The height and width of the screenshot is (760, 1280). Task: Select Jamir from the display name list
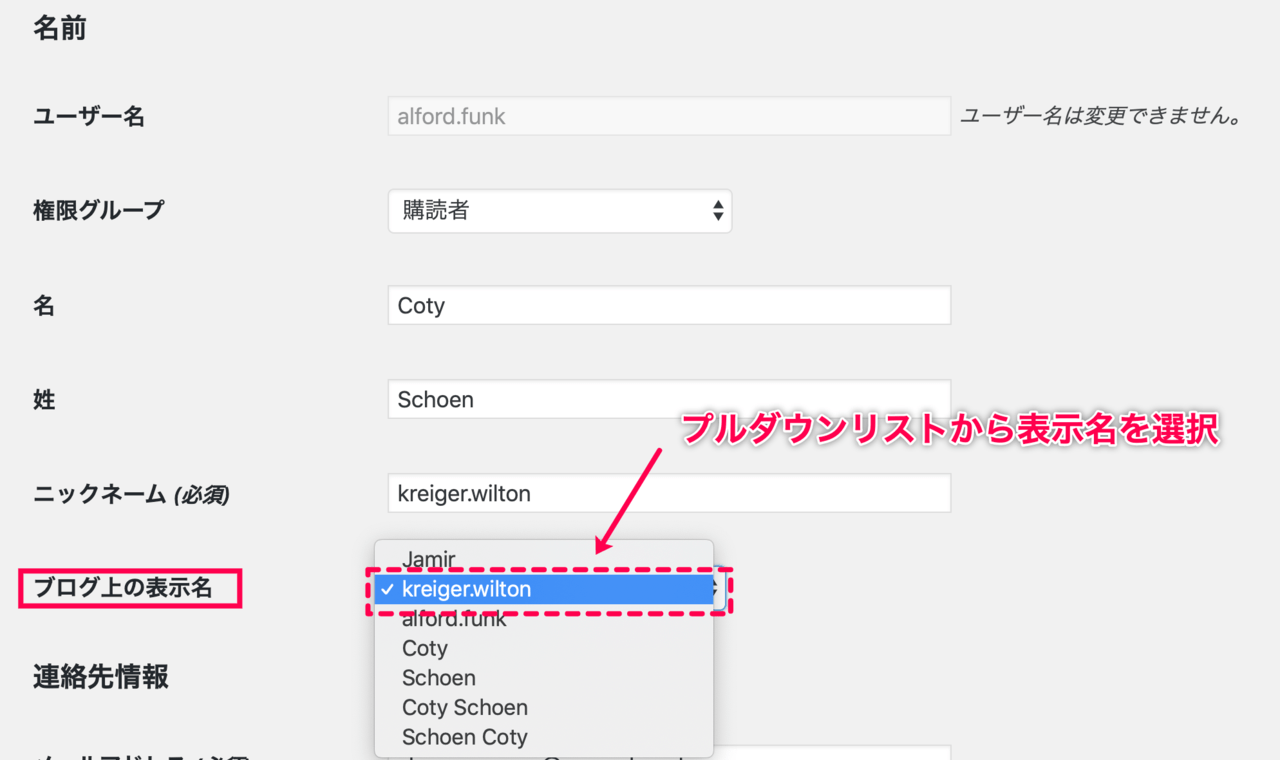[x=544, y=559]
